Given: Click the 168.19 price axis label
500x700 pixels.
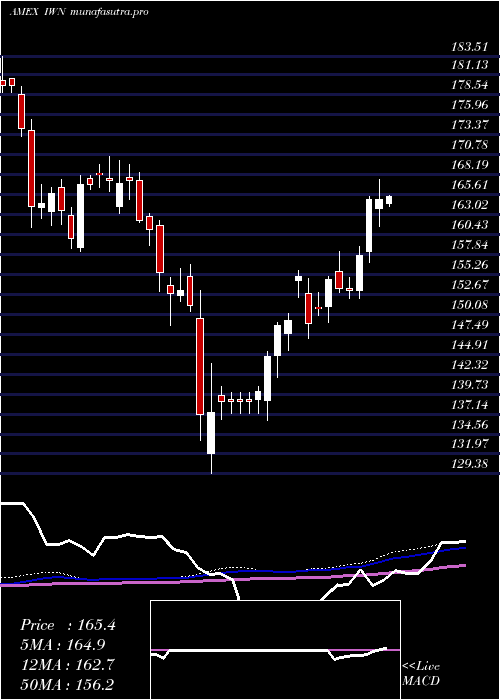Looking at the screenshot, I should pos(469,165).
